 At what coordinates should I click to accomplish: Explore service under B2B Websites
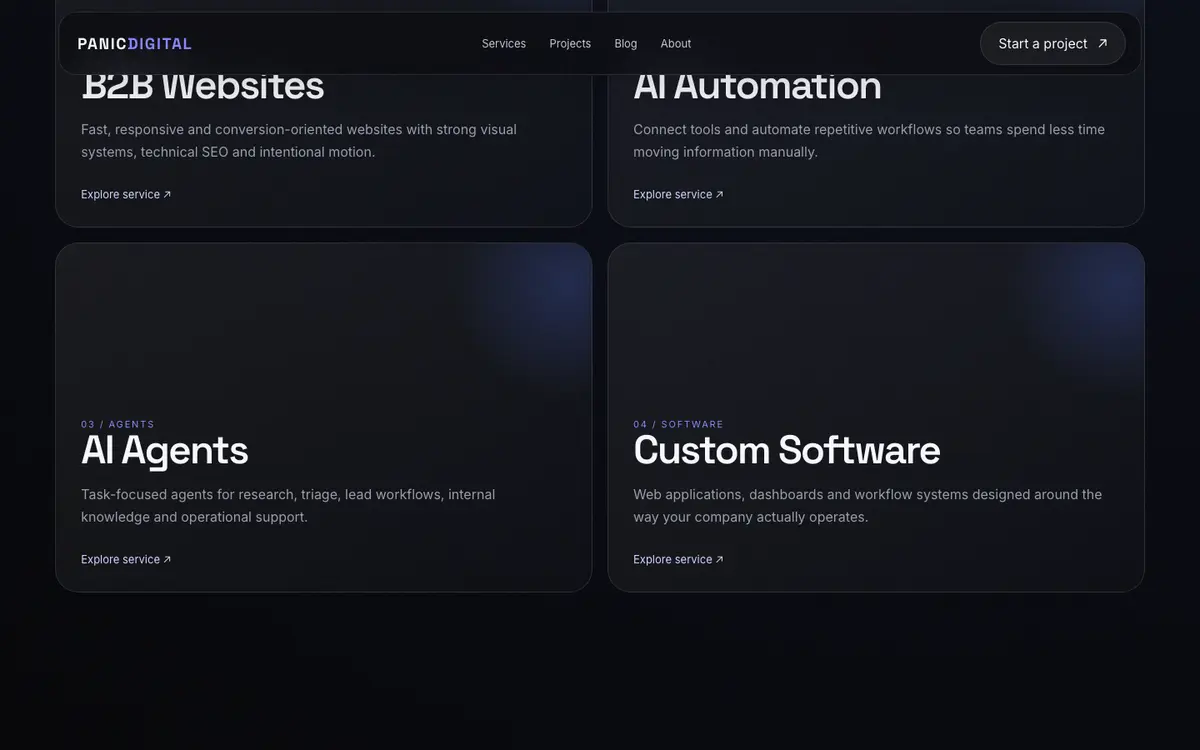(x=126, y=195)
